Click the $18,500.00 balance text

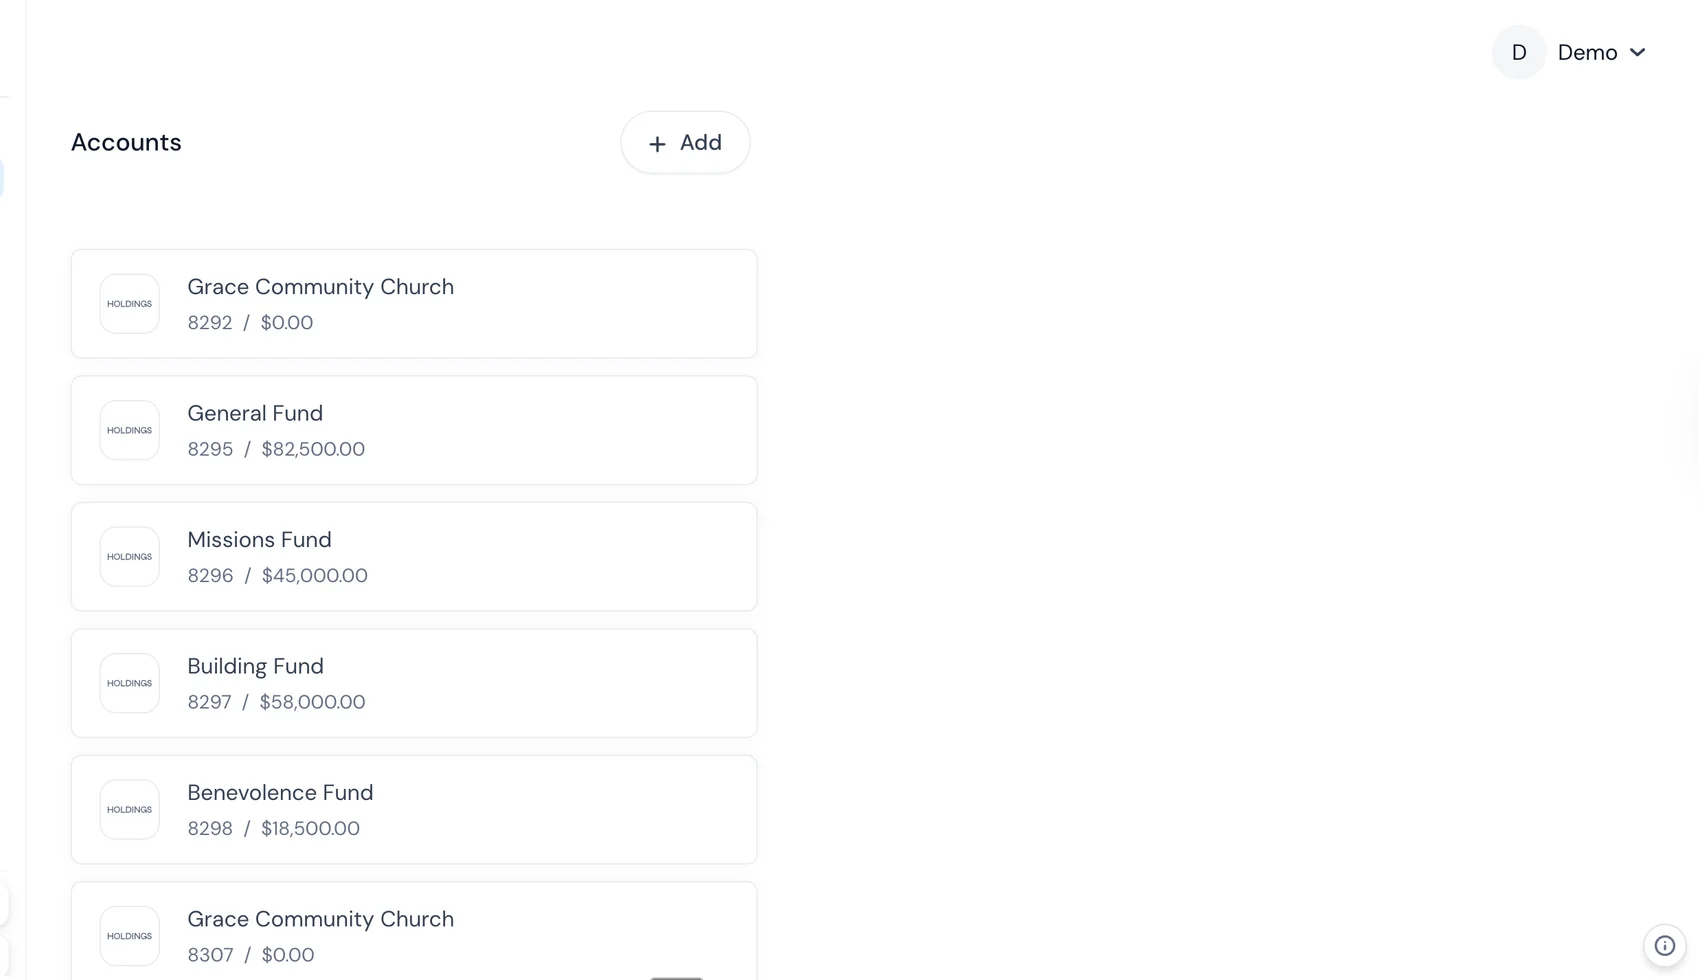pos(310,829)
